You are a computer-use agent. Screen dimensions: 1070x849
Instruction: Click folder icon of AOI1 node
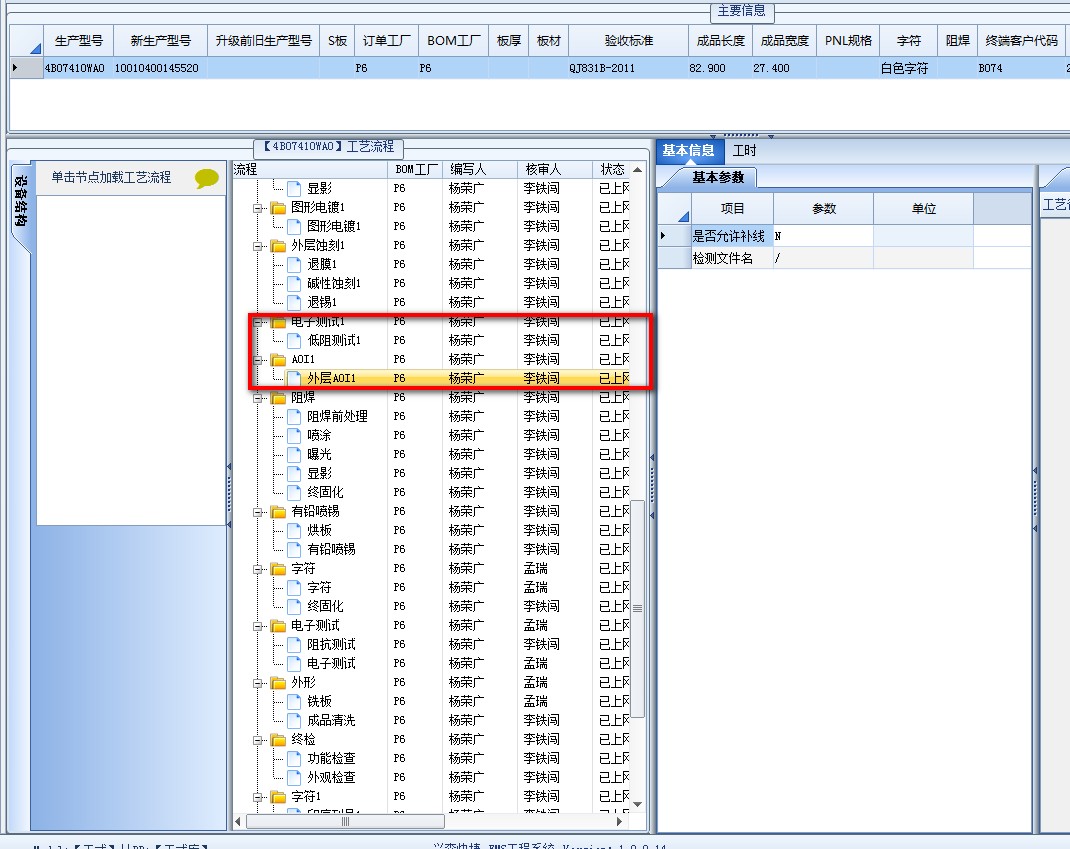pyautogui.click(x=278, y=360)
